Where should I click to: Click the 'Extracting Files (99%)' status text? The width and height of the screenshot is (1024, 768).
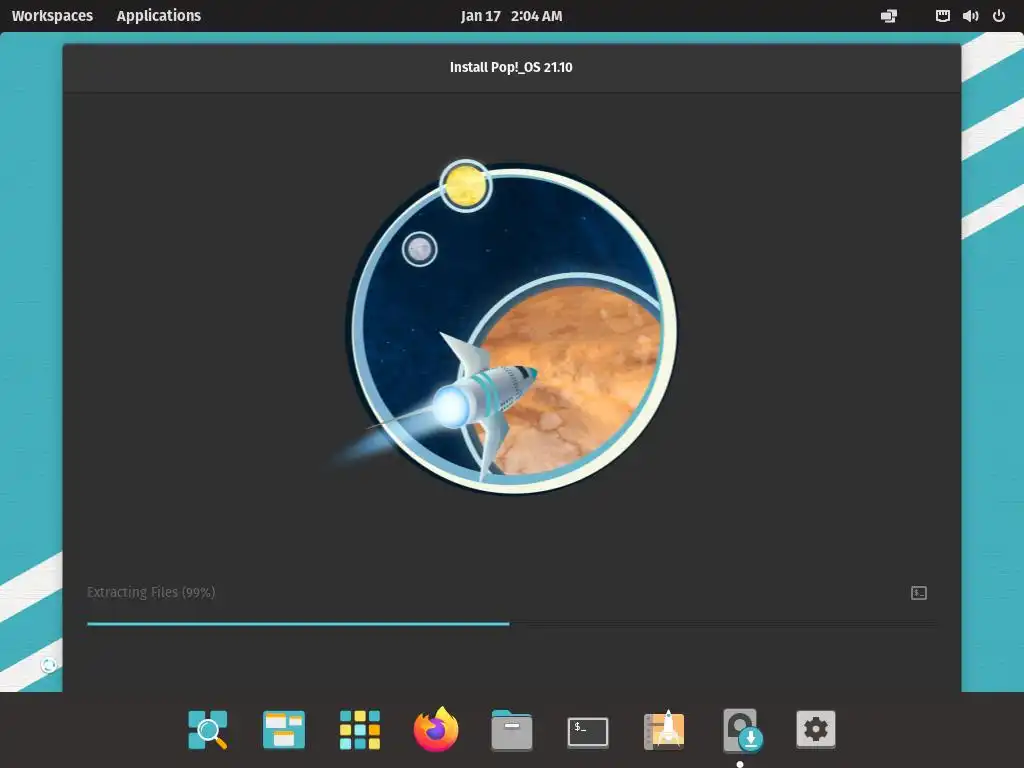click(x=151, y=592)
